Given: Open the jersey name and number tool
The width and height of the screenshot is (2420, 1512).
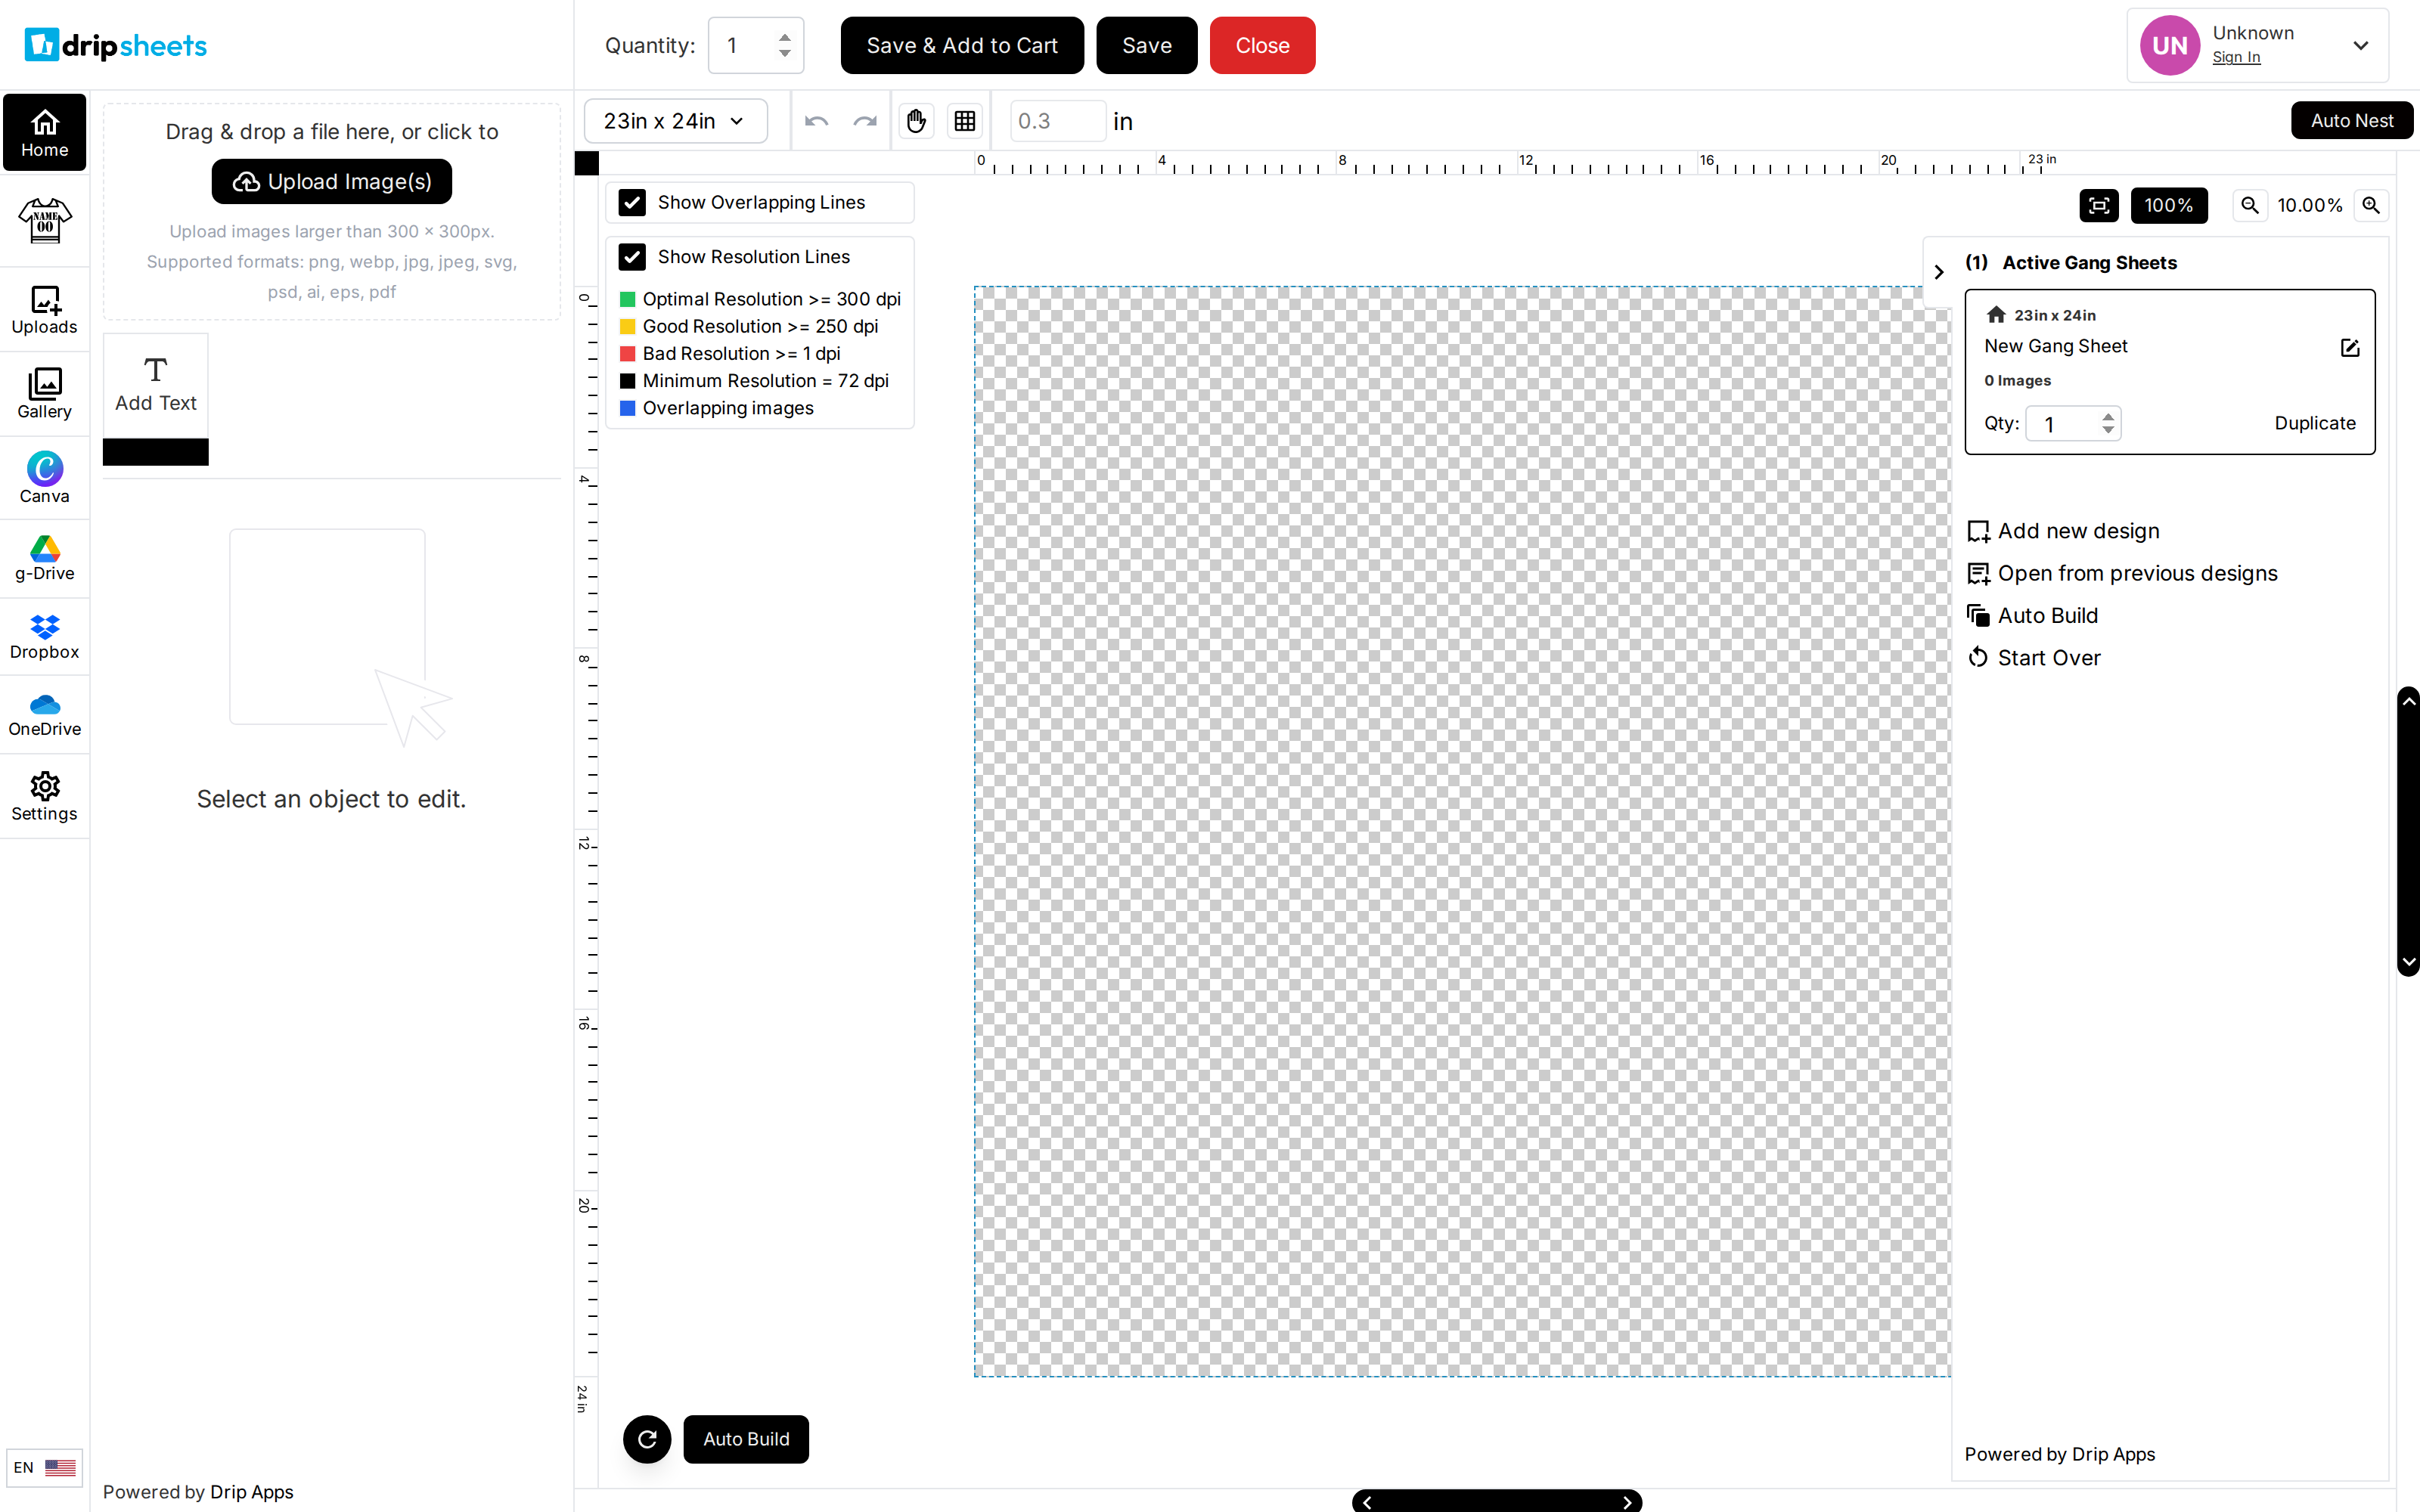Looking at the screenshot, I should pos(45,220).
